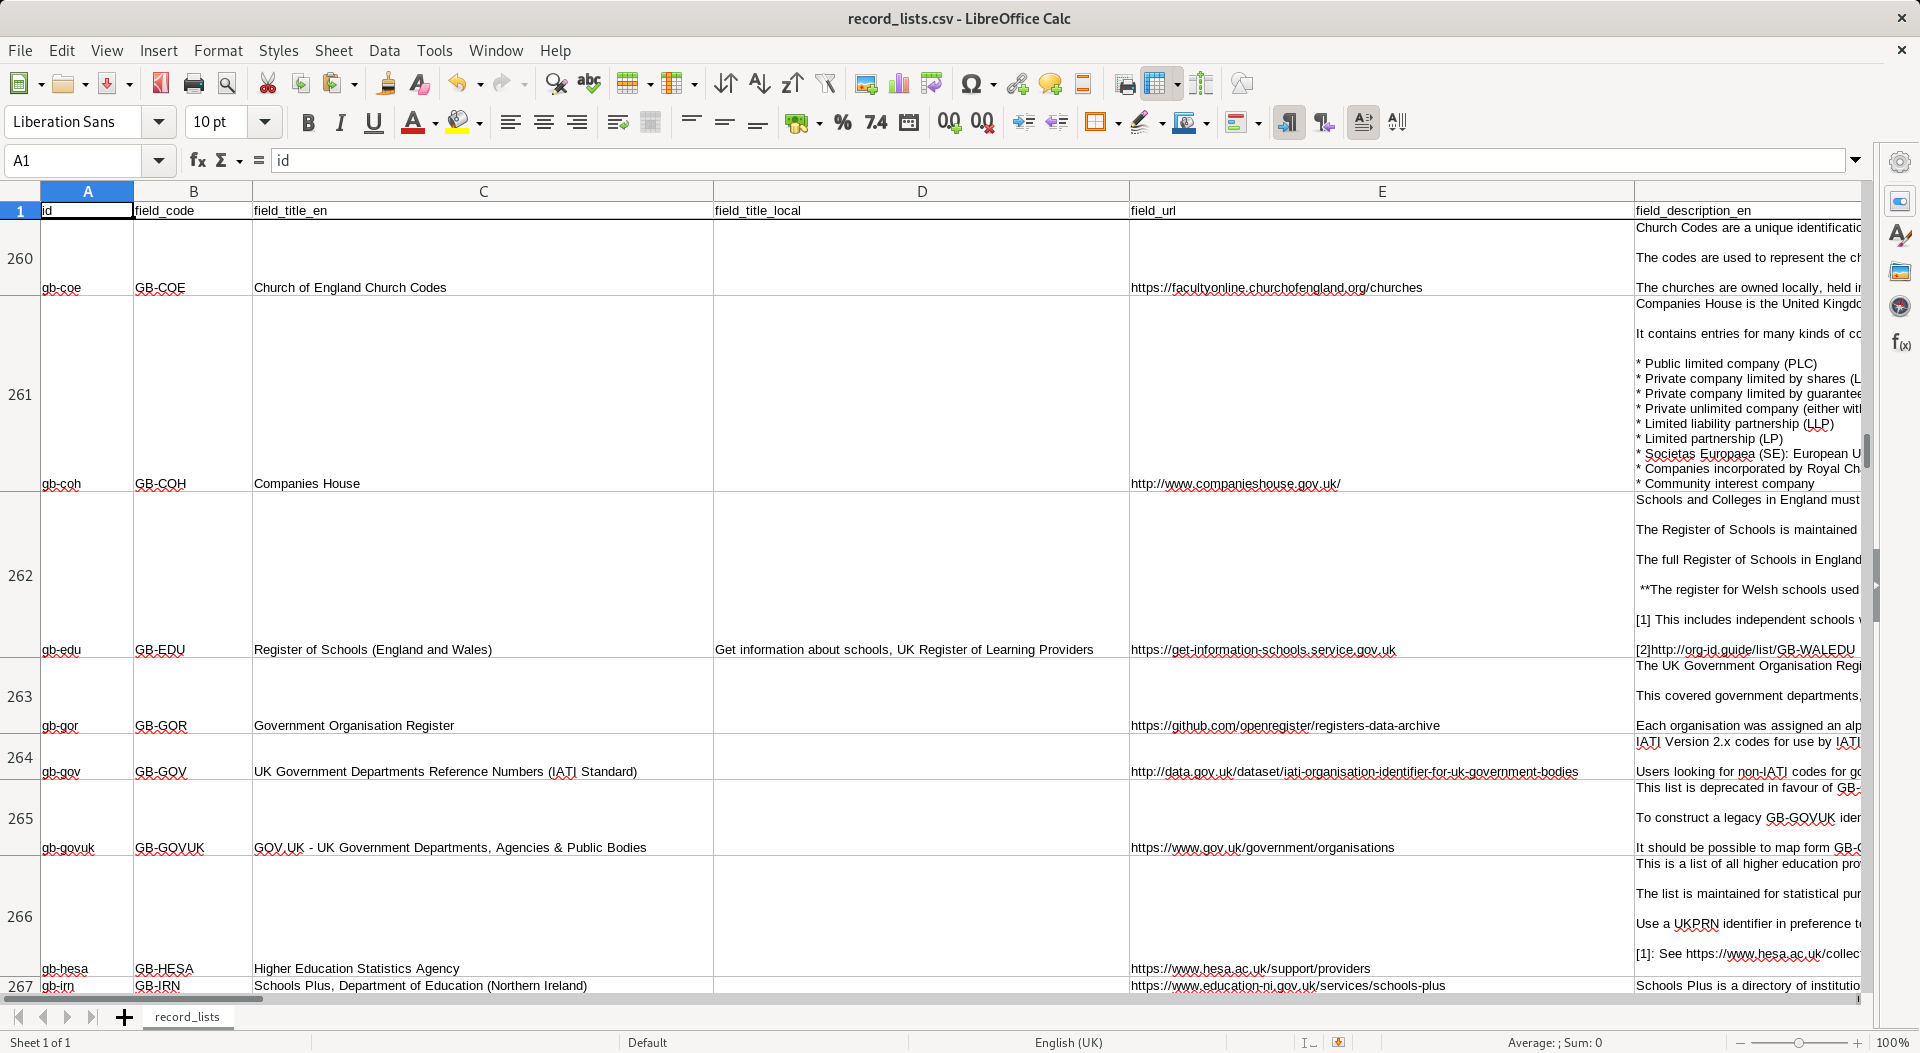Screen dimensions: 1920x1053
Task: Open the font name dropdown
Action: click(158, 122)
